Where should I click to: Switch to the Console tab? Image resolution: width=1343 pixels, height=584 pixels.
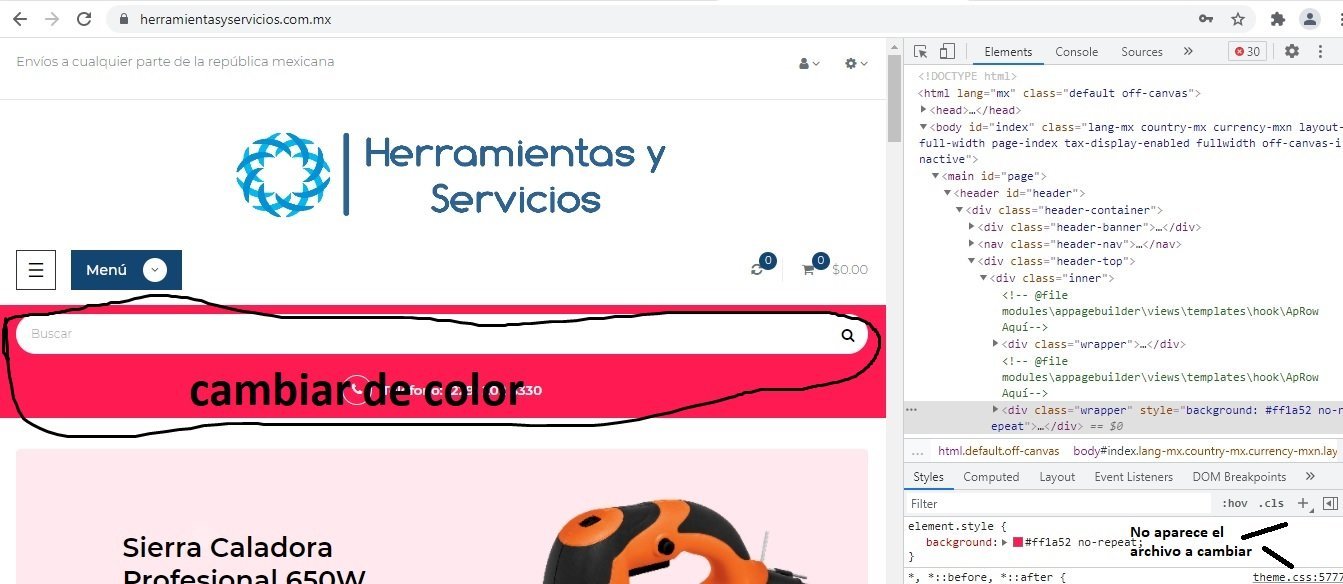click(1077, 52)
